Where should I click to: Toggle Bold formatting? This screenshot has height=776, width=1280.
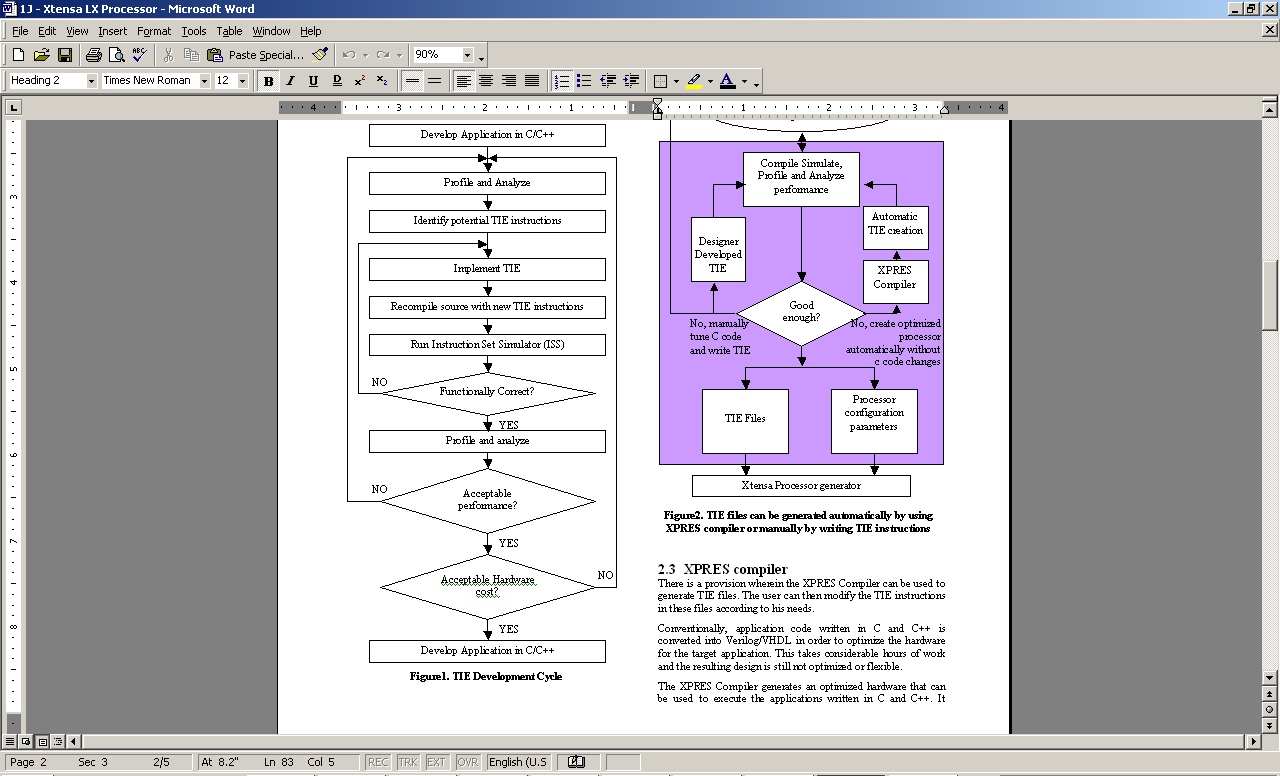(x=268, y=81)
